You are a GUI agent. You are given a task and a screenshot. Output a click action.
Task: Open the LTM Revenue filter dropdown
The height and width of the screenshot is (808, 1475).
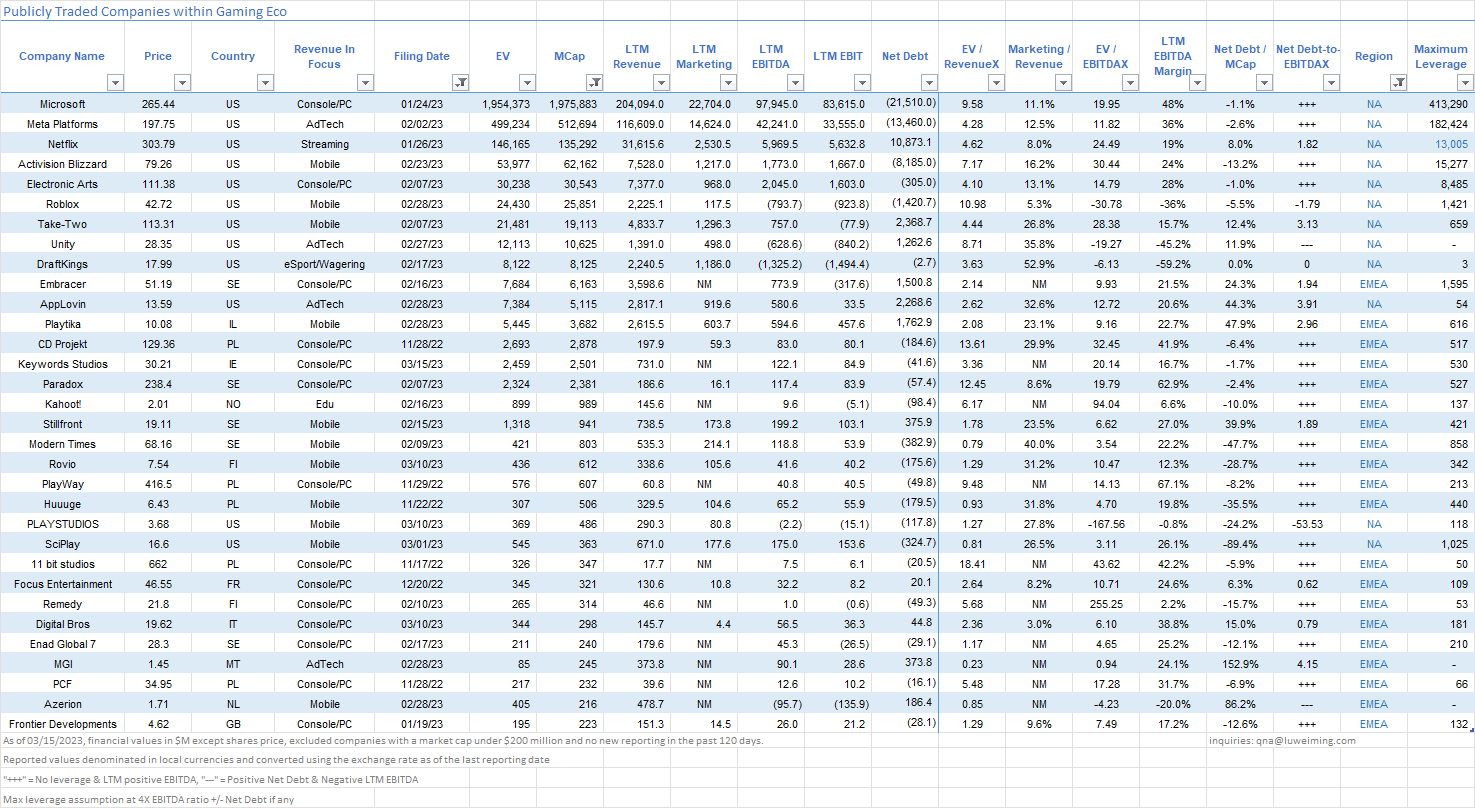(661, 83)
